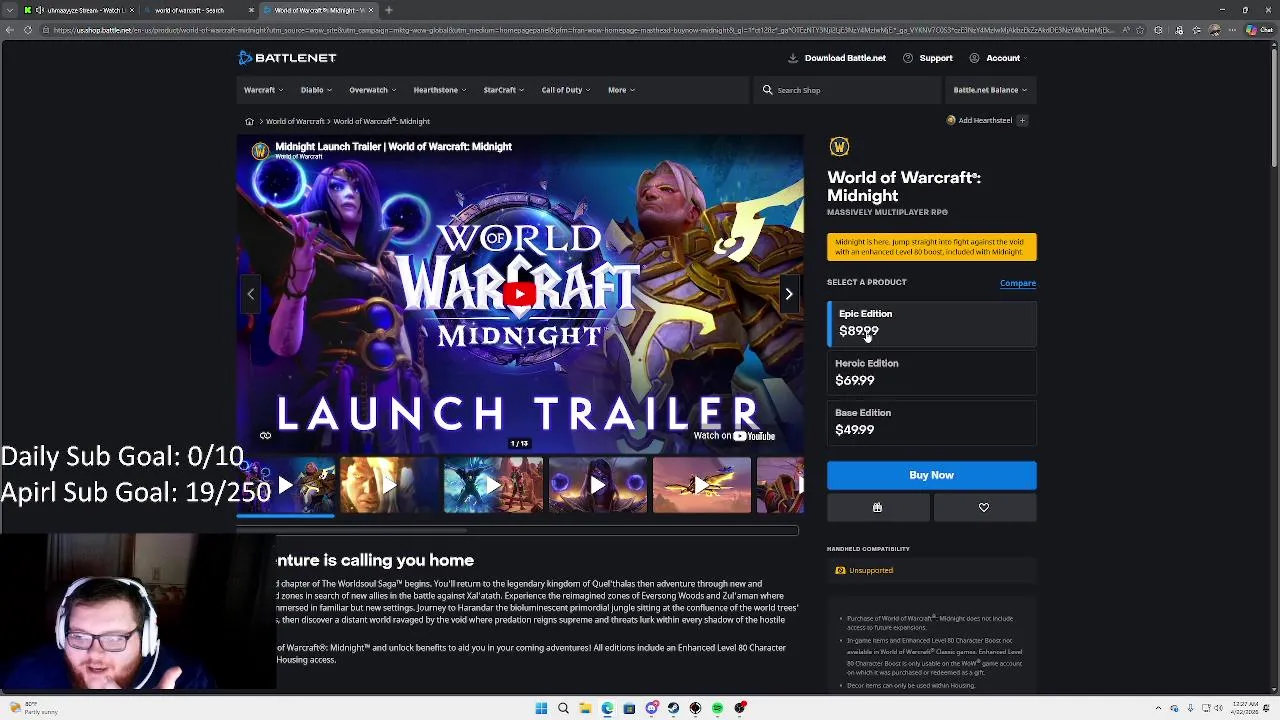
Task: Select the Heroic Edition $69.99 option
Action: pyautogui.click(x=932, y=372)
